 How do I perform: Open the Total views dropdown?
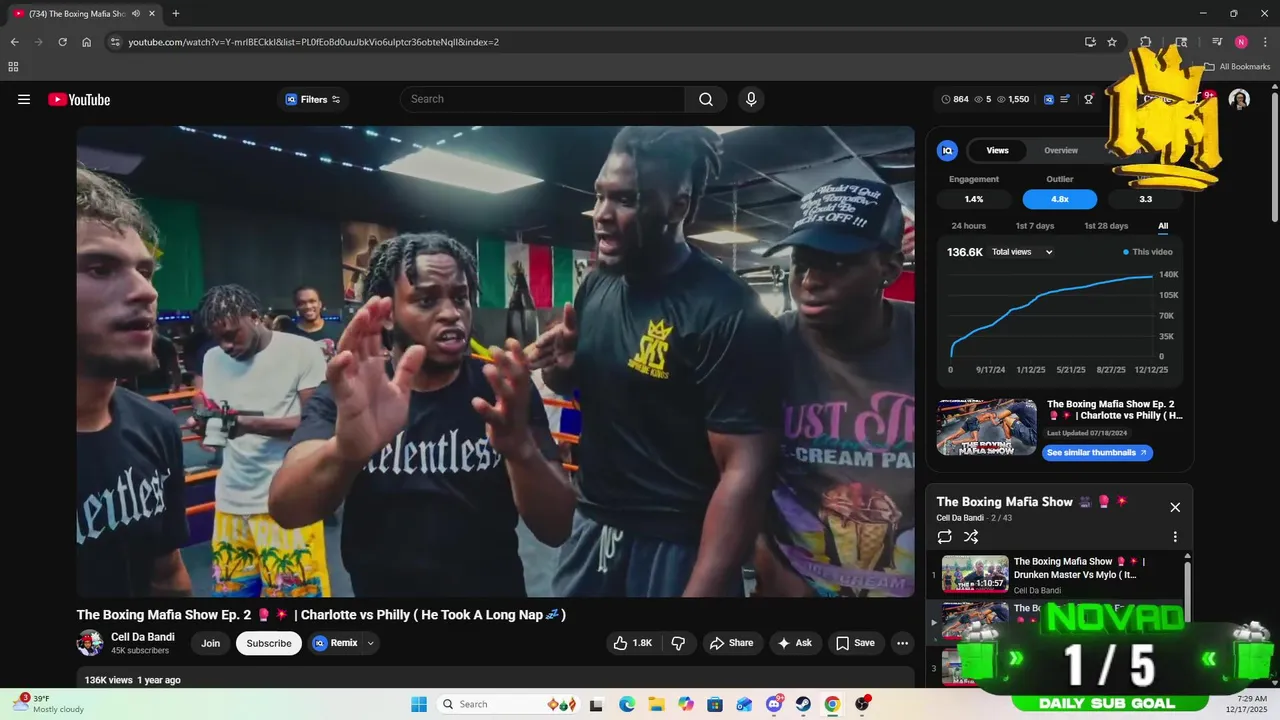1022,252
